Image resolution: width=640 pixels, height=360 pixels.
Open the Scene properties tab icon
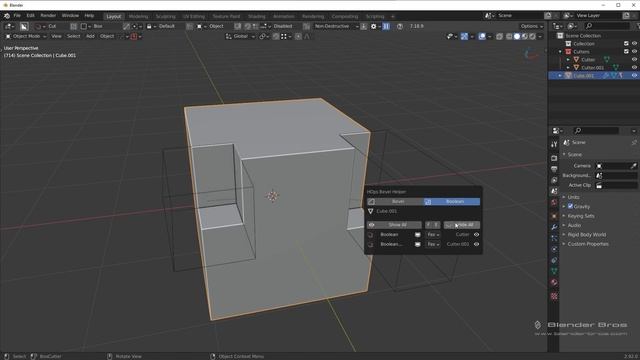[554, 191]
